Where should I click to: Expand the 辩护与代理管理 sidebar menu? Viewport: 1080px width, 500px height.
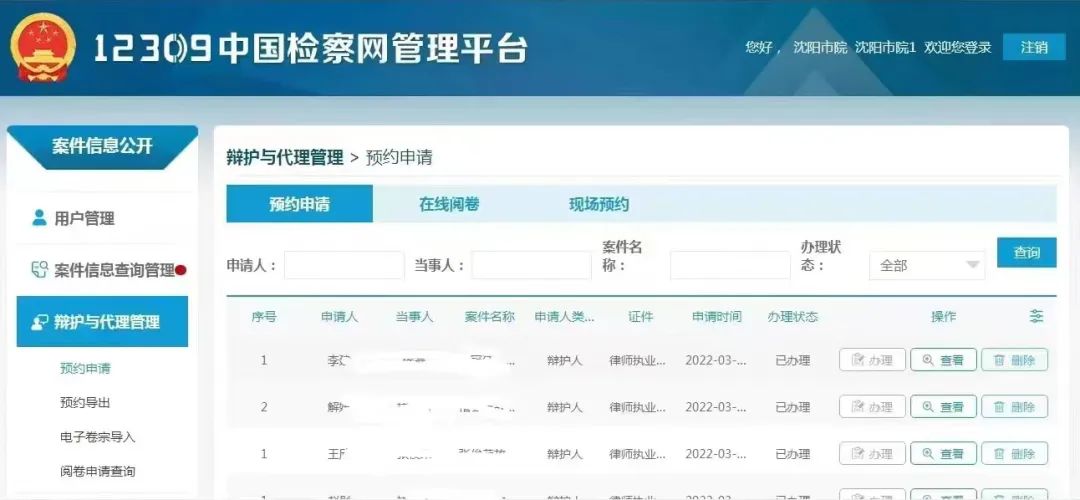[106, 322]
